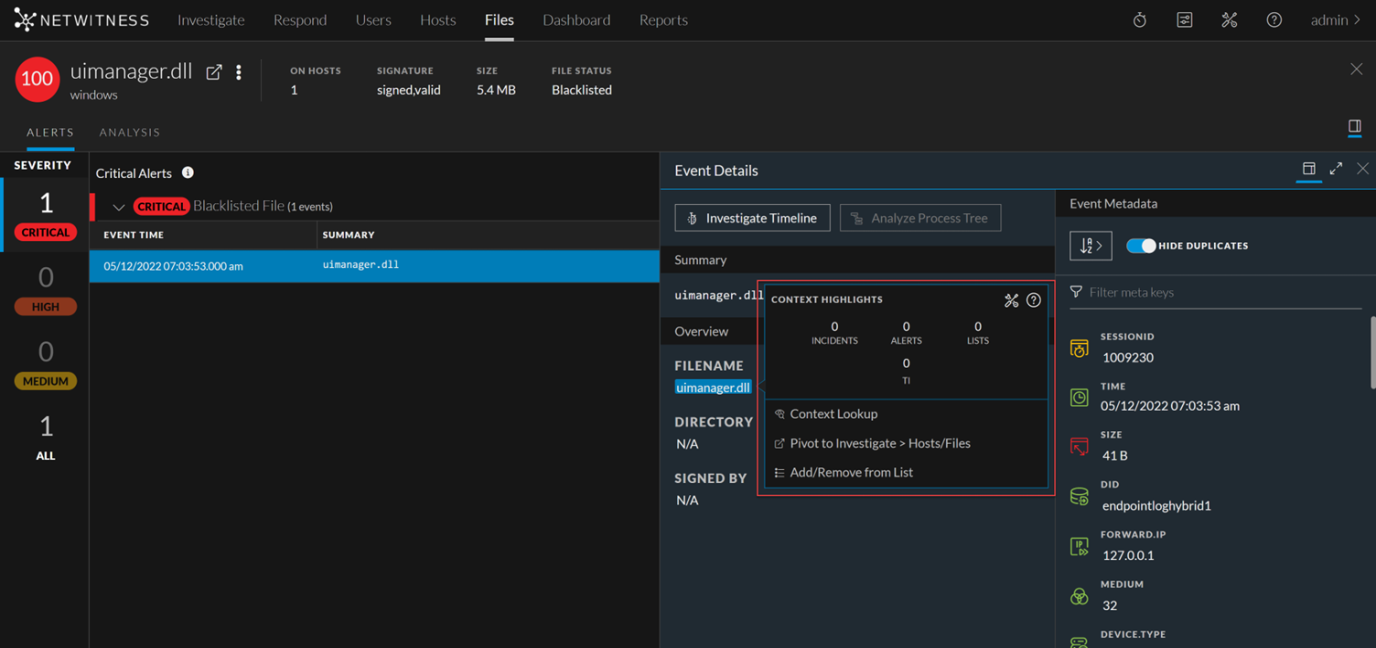Open the Hosts navigation menu
Viewport: 1376px width, 648px height.
click(x=437, y=20)
